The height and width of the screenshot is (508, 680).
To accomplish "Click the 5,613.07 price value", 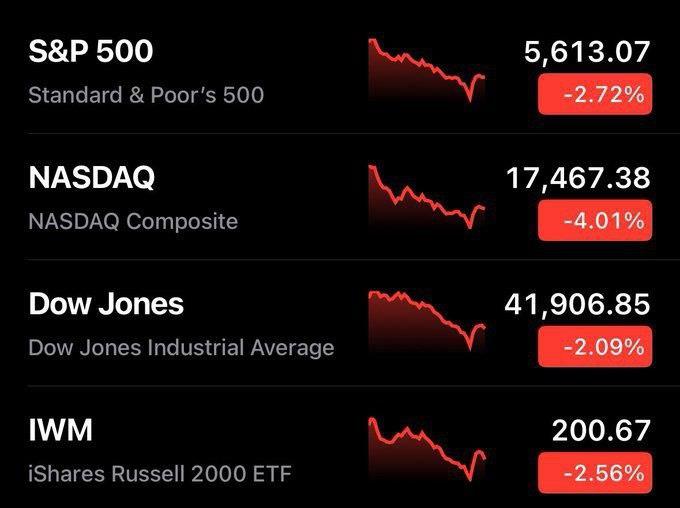I will point(587,52).
